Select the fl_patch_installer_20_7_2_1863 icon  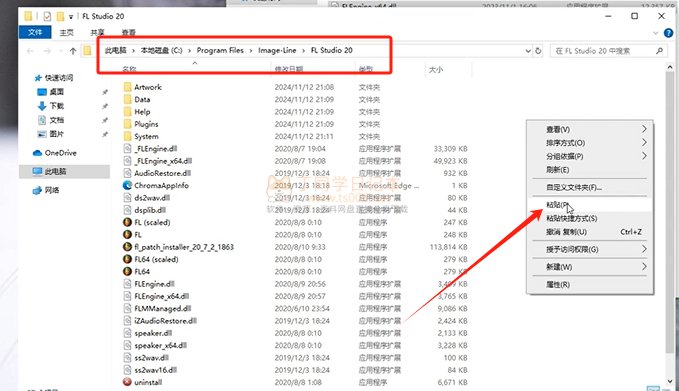coord(127,247)
